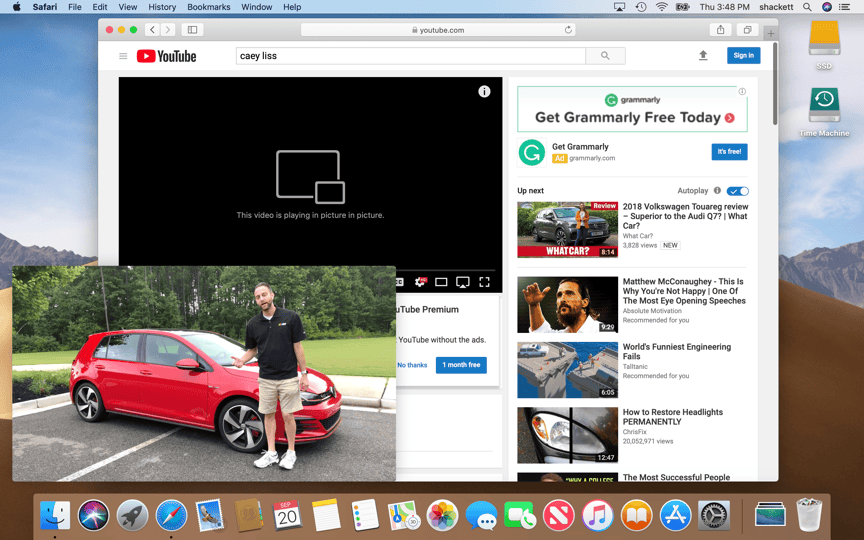The height and width of the screenshot is (540, 864).
Task: Open the History menu
Action: coord(162,7)
